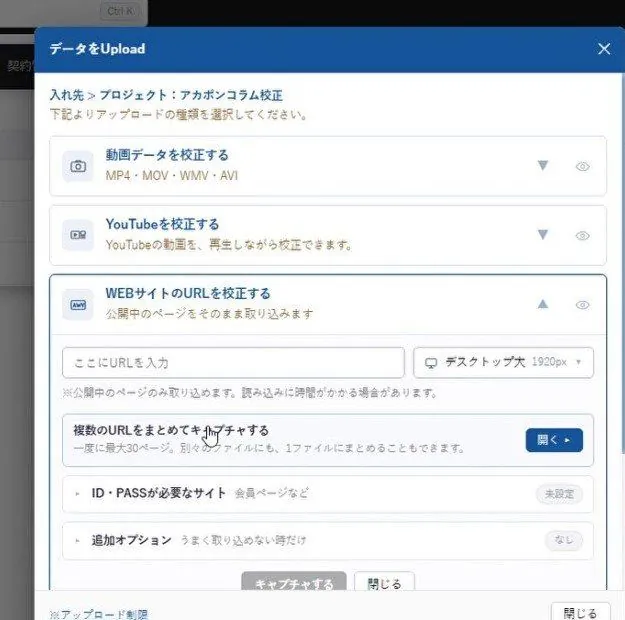This screenshot has height=620, width=625.
Task: Click the footer 閉じる button
Action: (x=580, y=612)
